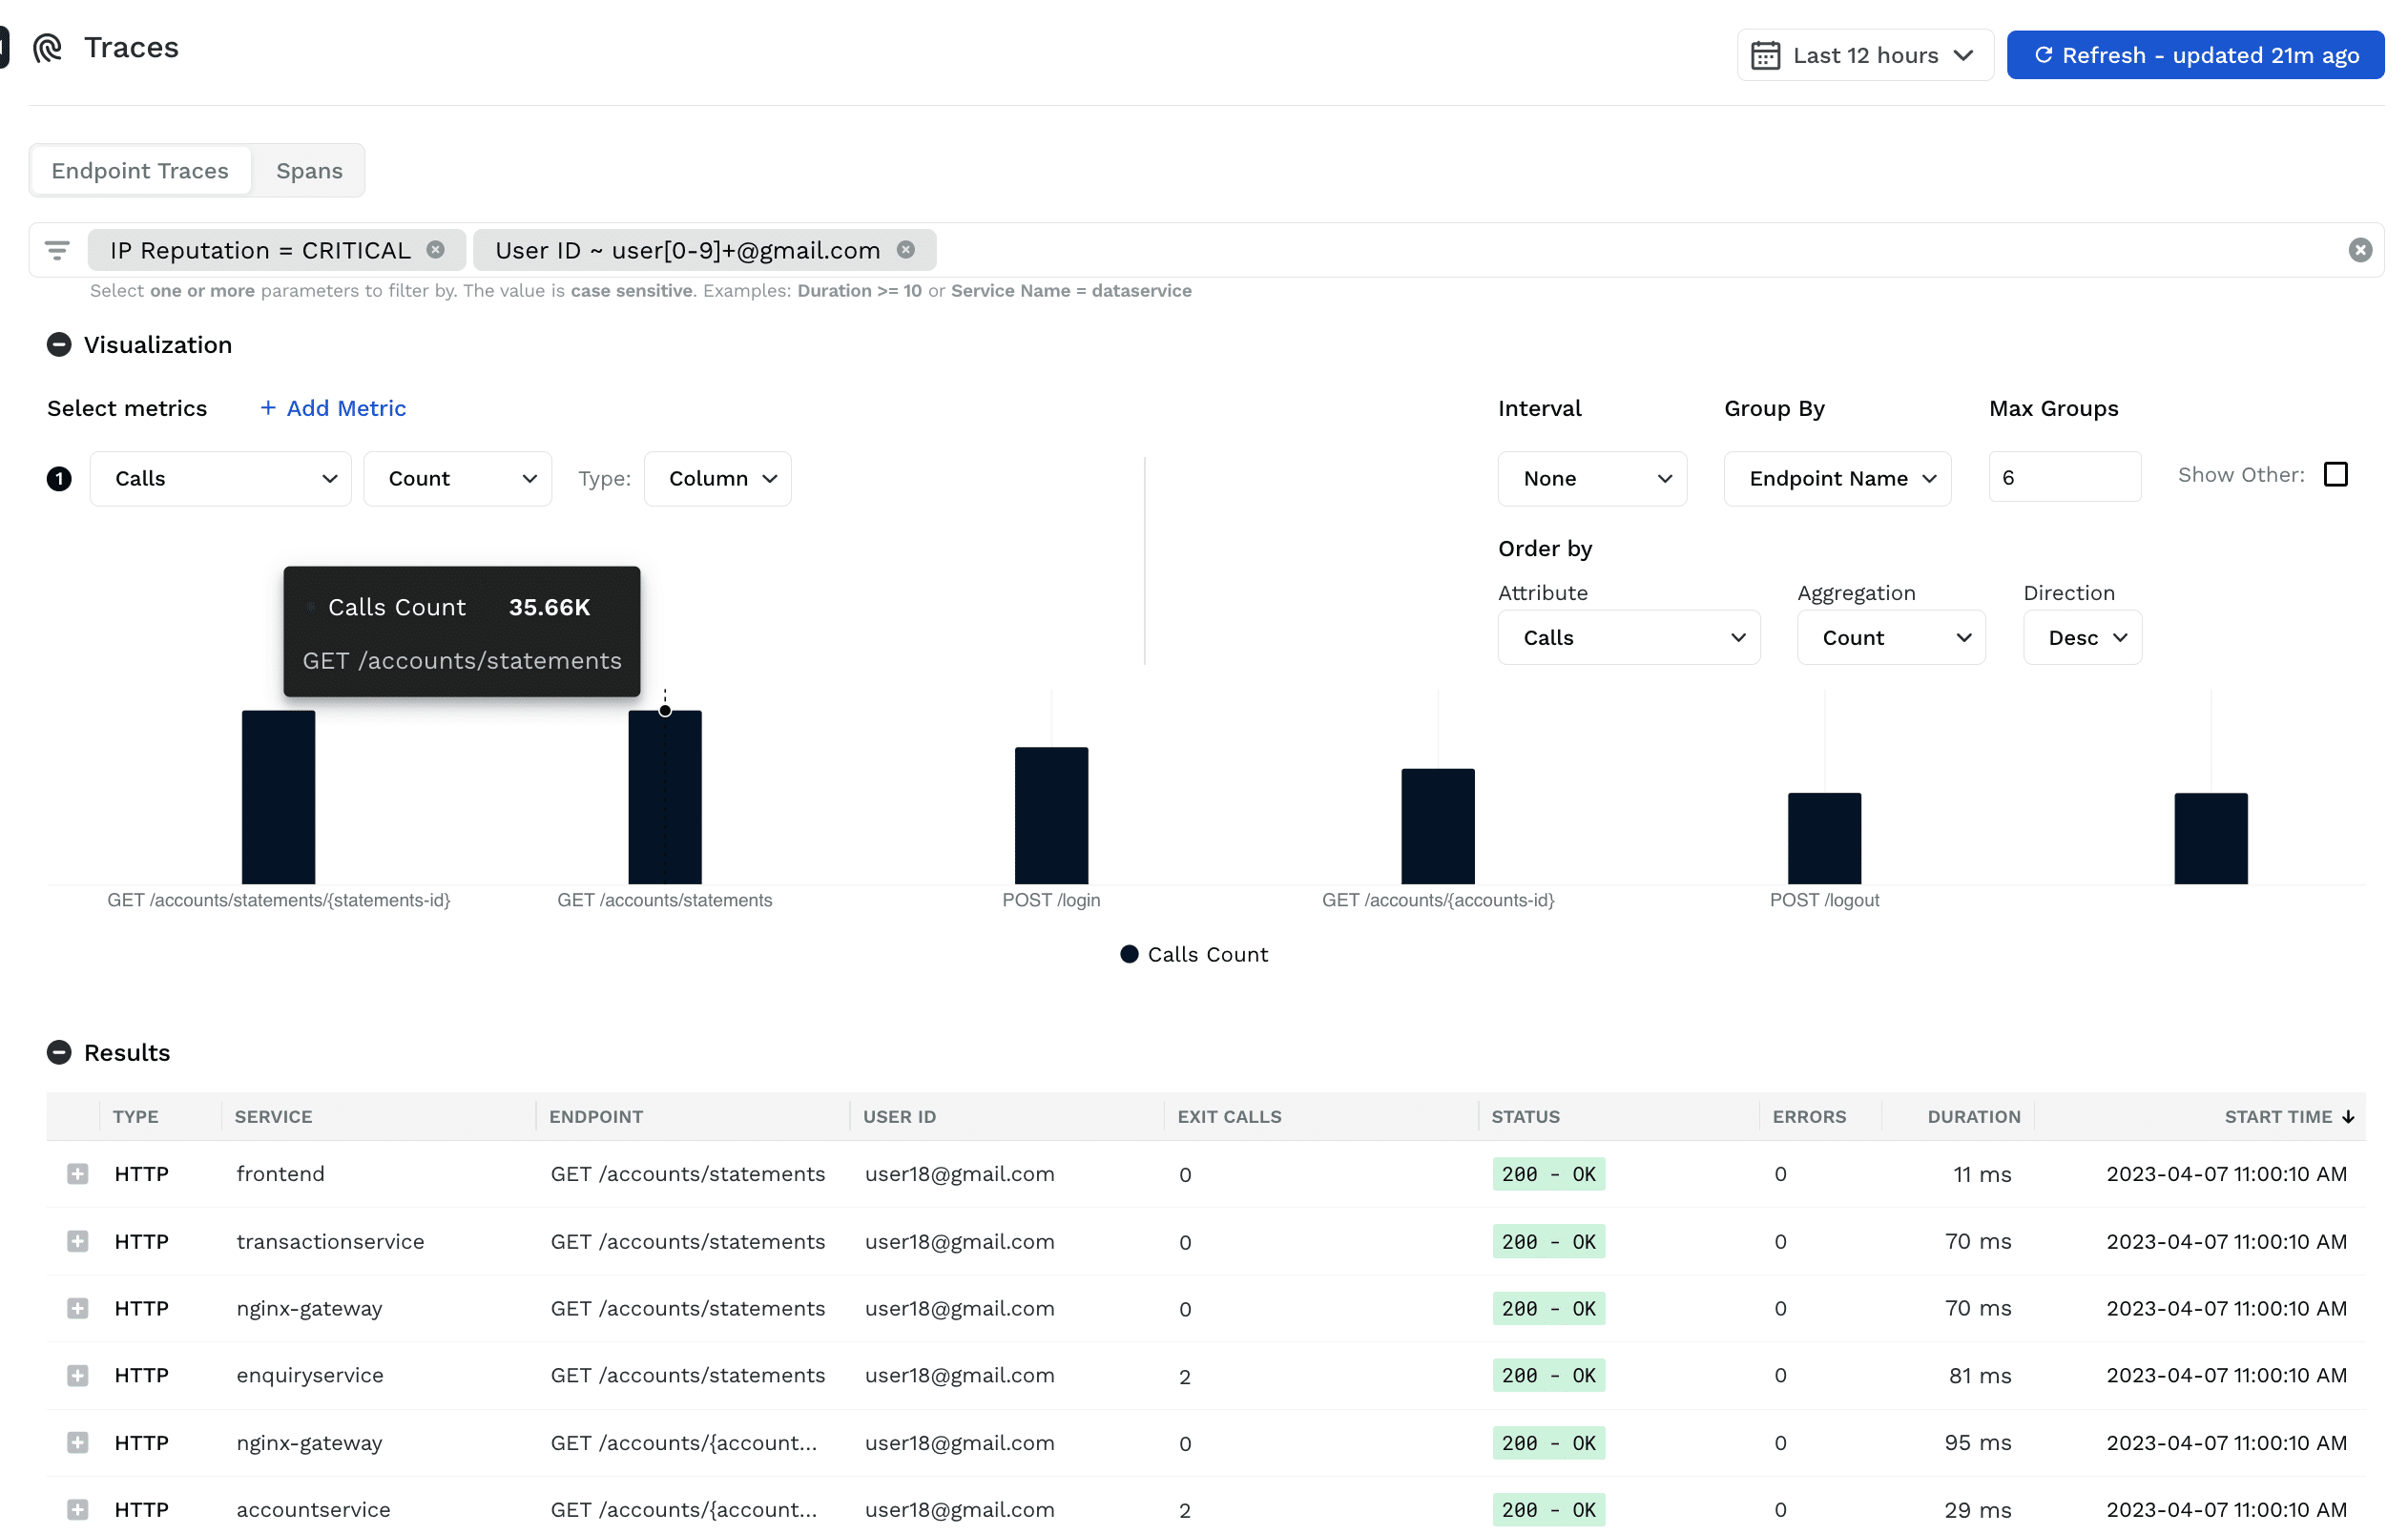Open the chart Type Column dropdown

pos(717,479)
